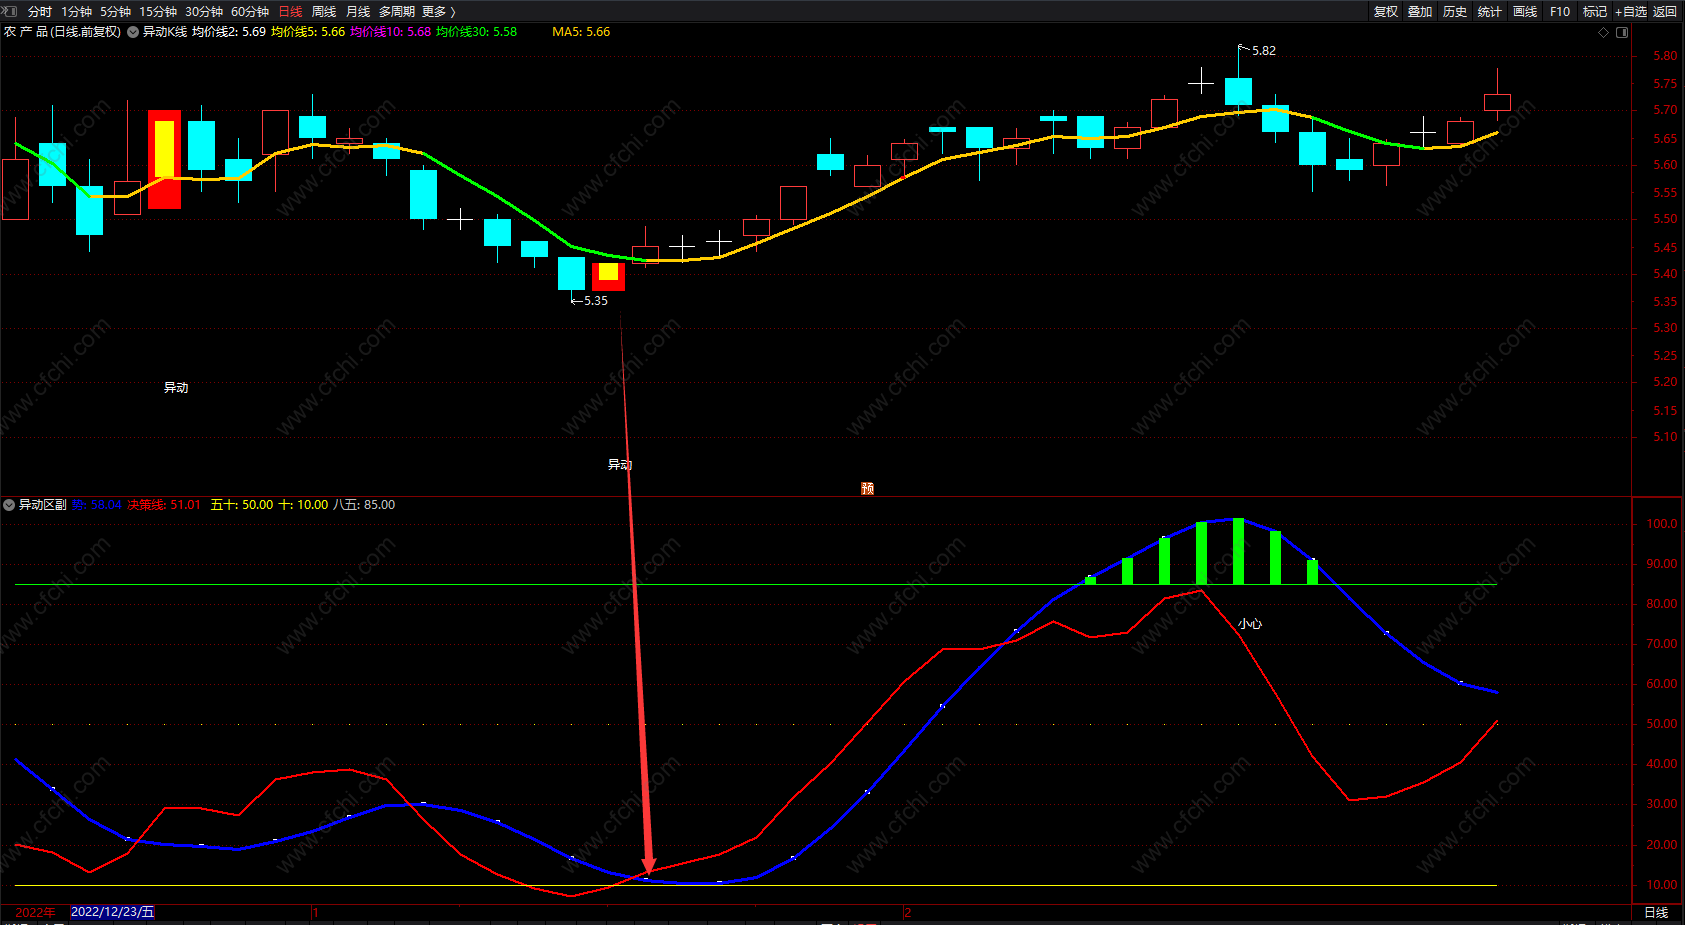
Task: Expand the 异动K线 indicator dropdown
Action: tap(133, 32)
